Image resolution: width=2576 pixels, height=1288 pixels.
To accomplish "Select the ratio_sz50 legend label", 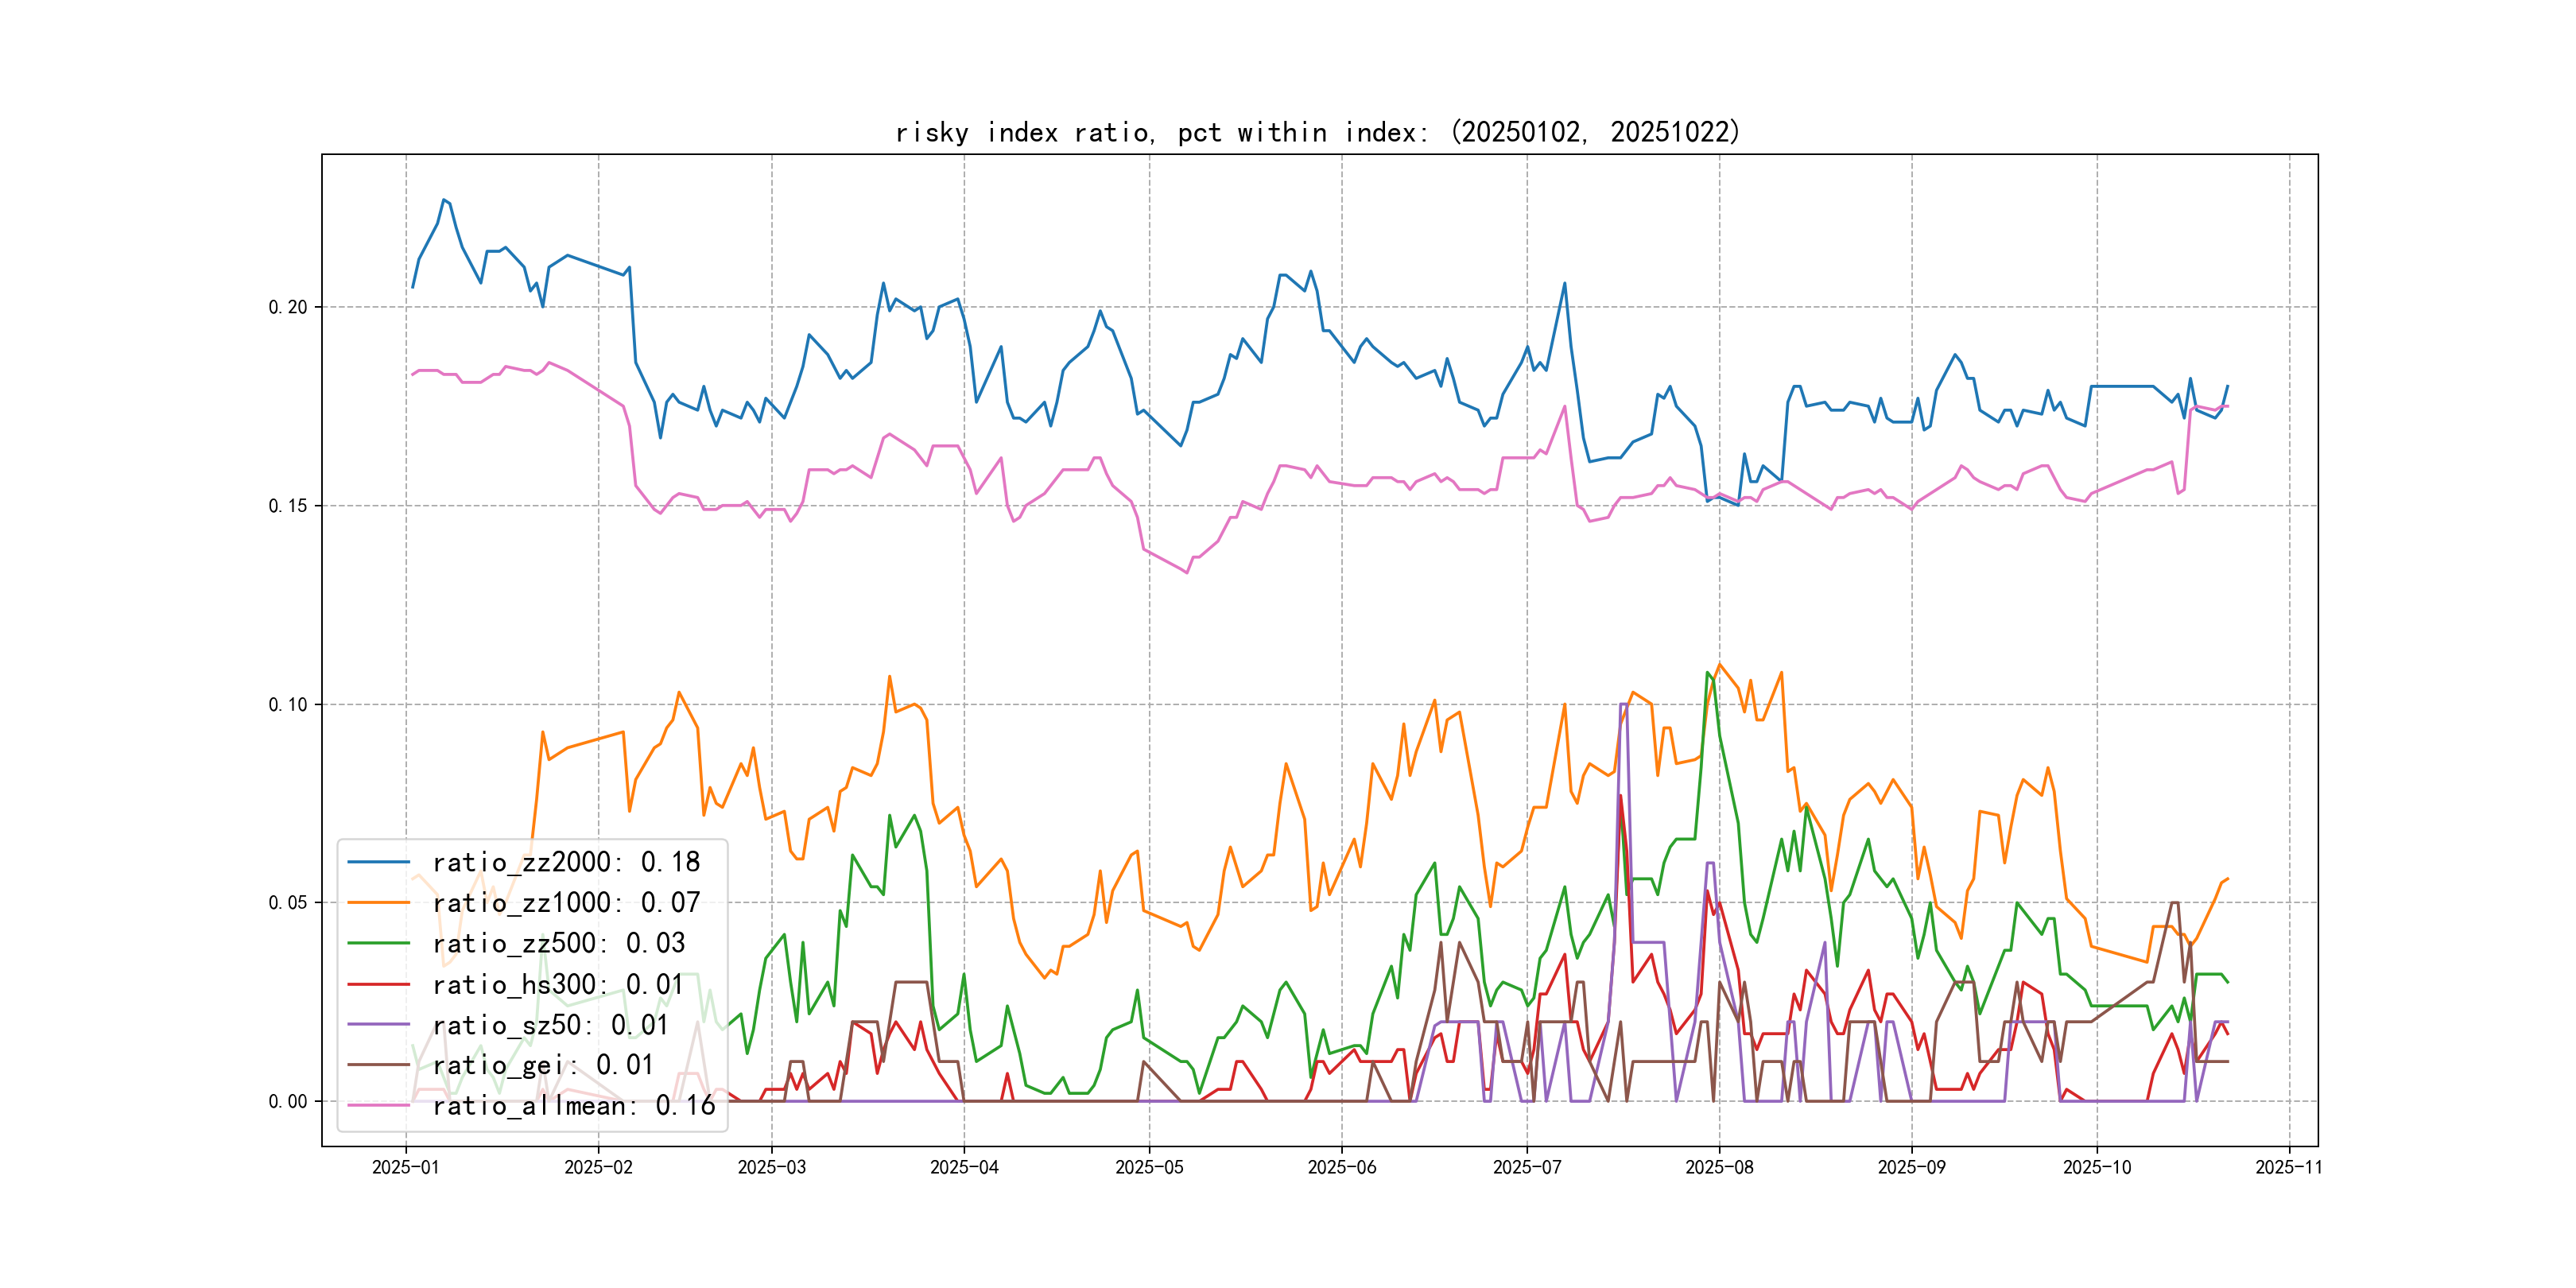I will [x=550, y=1025].
